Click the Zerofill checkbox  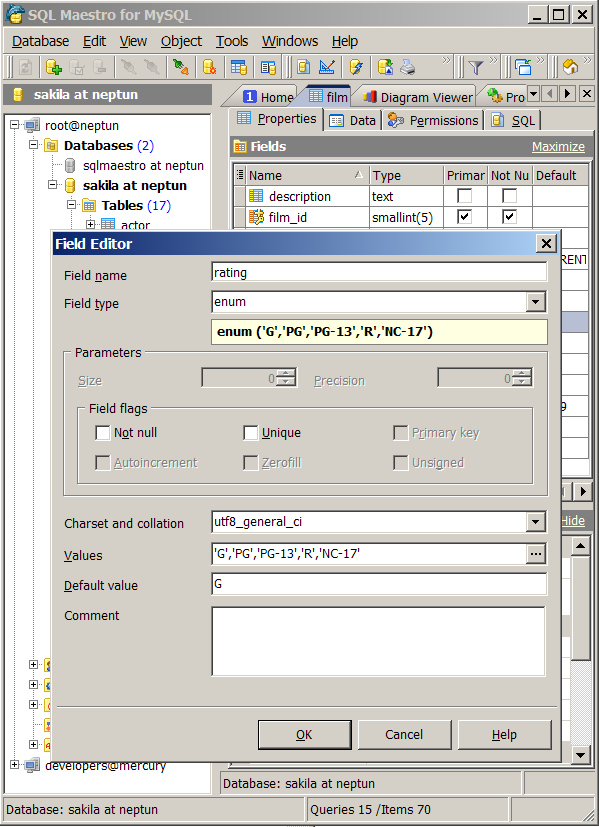coord(250,463)
